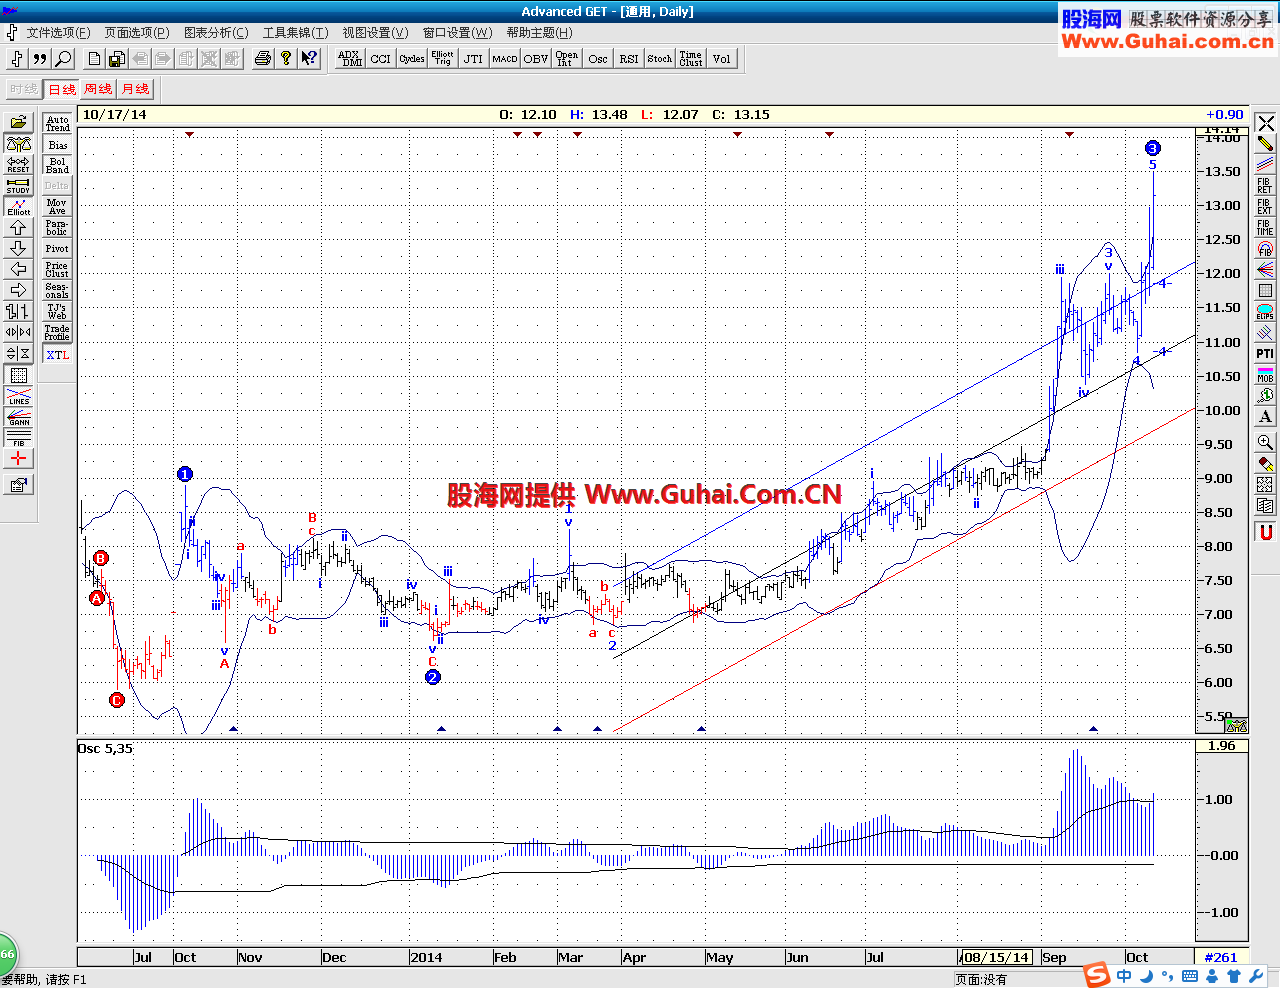Toggle the Parabolic study
This screenshot has width=1280, height=988.
pos(57,228)
